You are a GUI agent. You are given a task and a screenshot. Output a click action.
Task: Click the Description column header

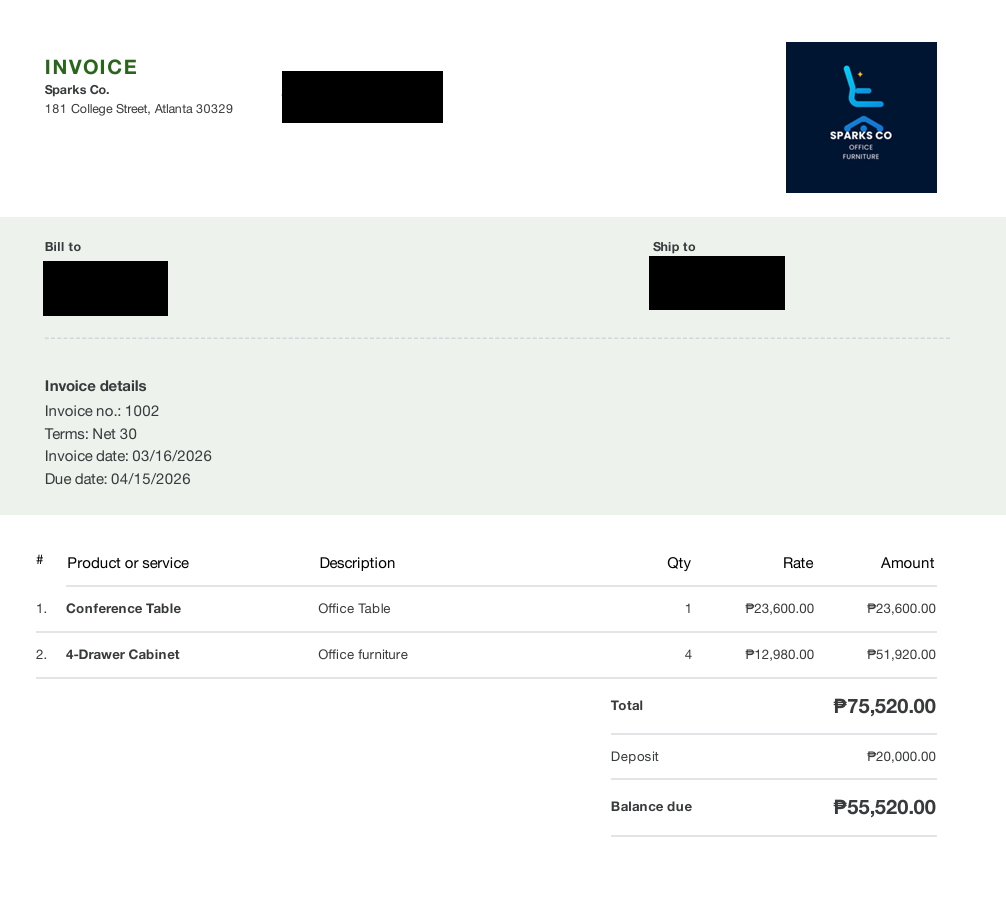coord(357,563)
